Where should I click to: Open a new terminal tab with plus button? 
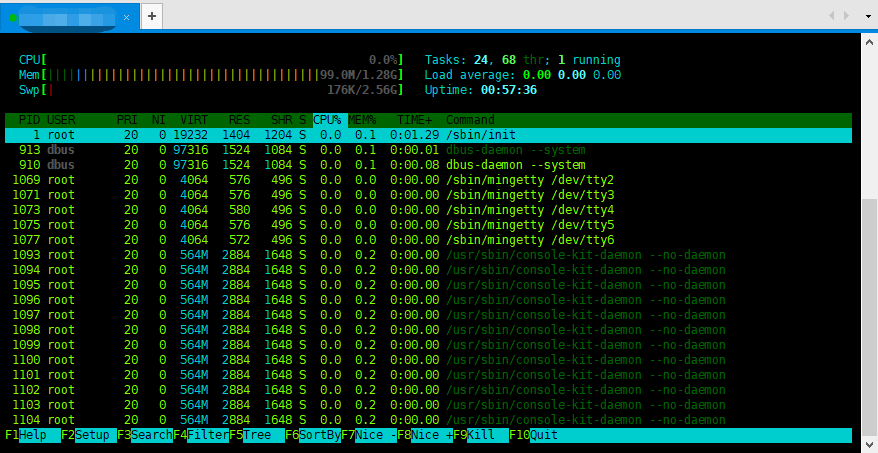(152, 16)
